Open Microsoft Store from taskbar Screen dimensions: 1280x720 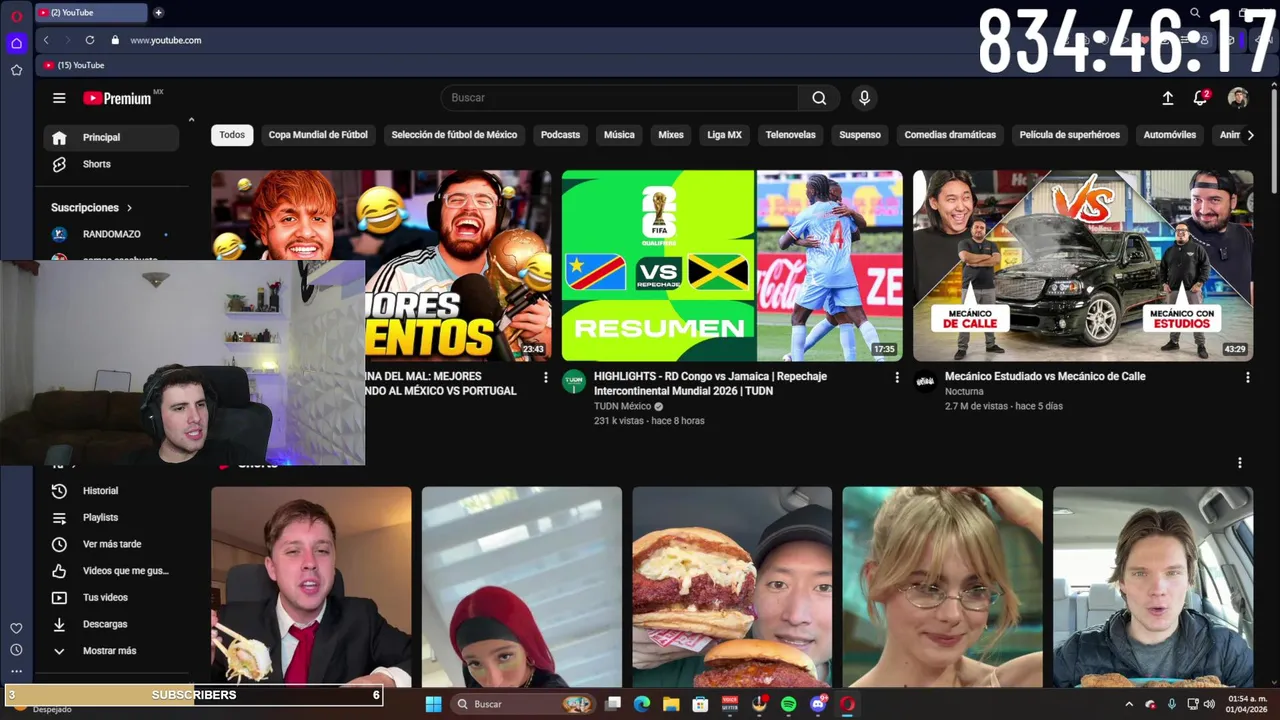click(700, 704)
